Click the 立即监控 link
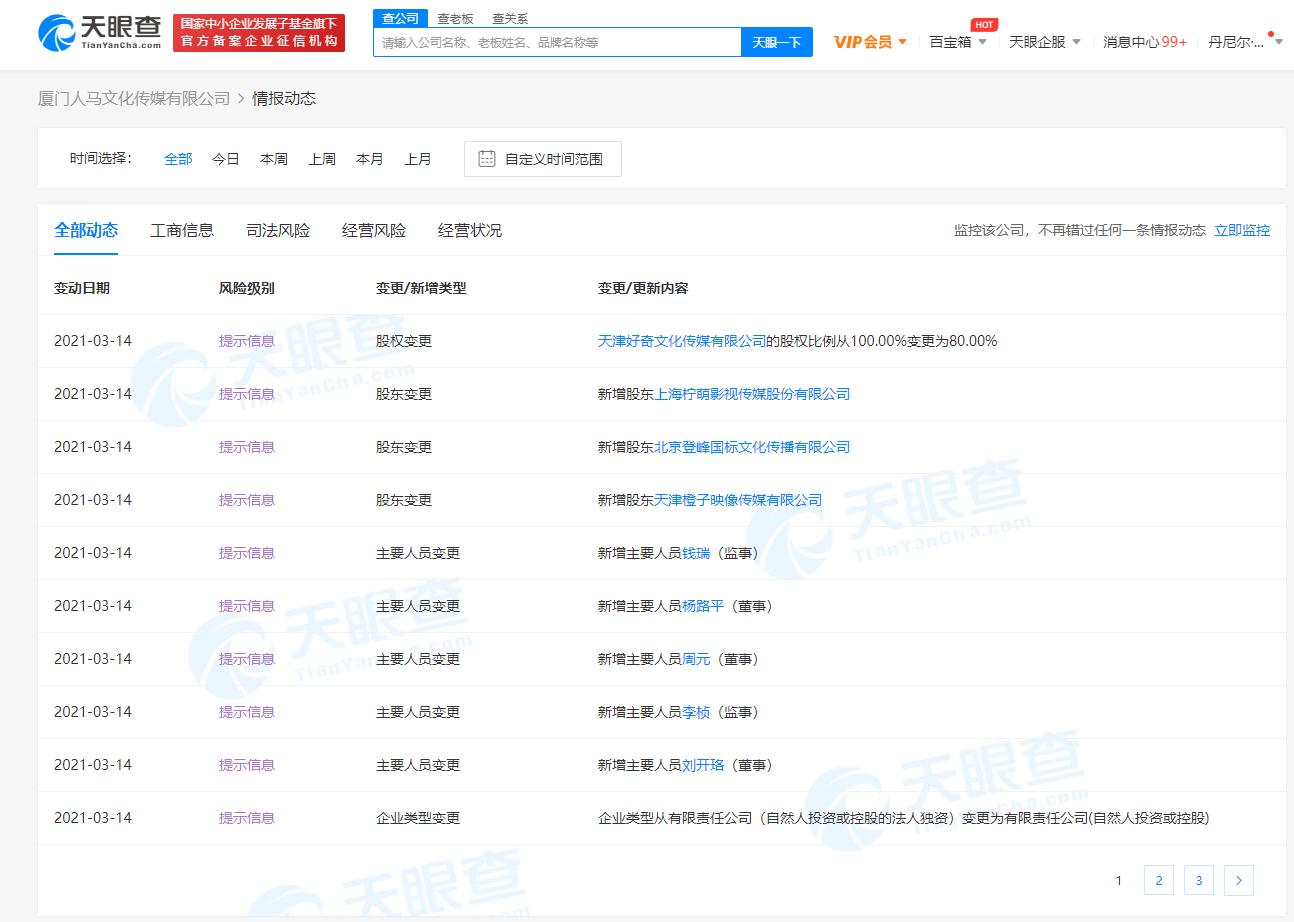The height and width of the screenshot is (922, 1294). pyautogui.click(x=1241, y=230)
